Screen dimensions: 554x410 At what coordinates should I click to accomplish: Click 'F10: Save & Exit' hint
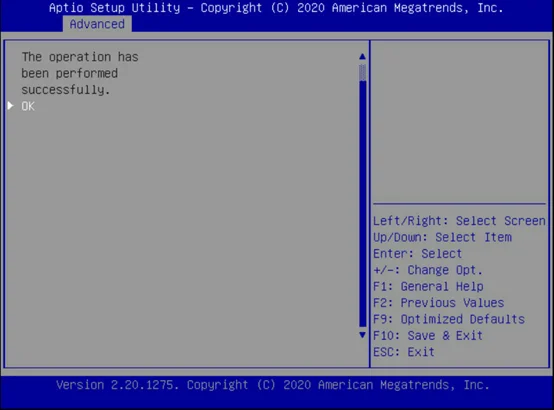[428, 335]
